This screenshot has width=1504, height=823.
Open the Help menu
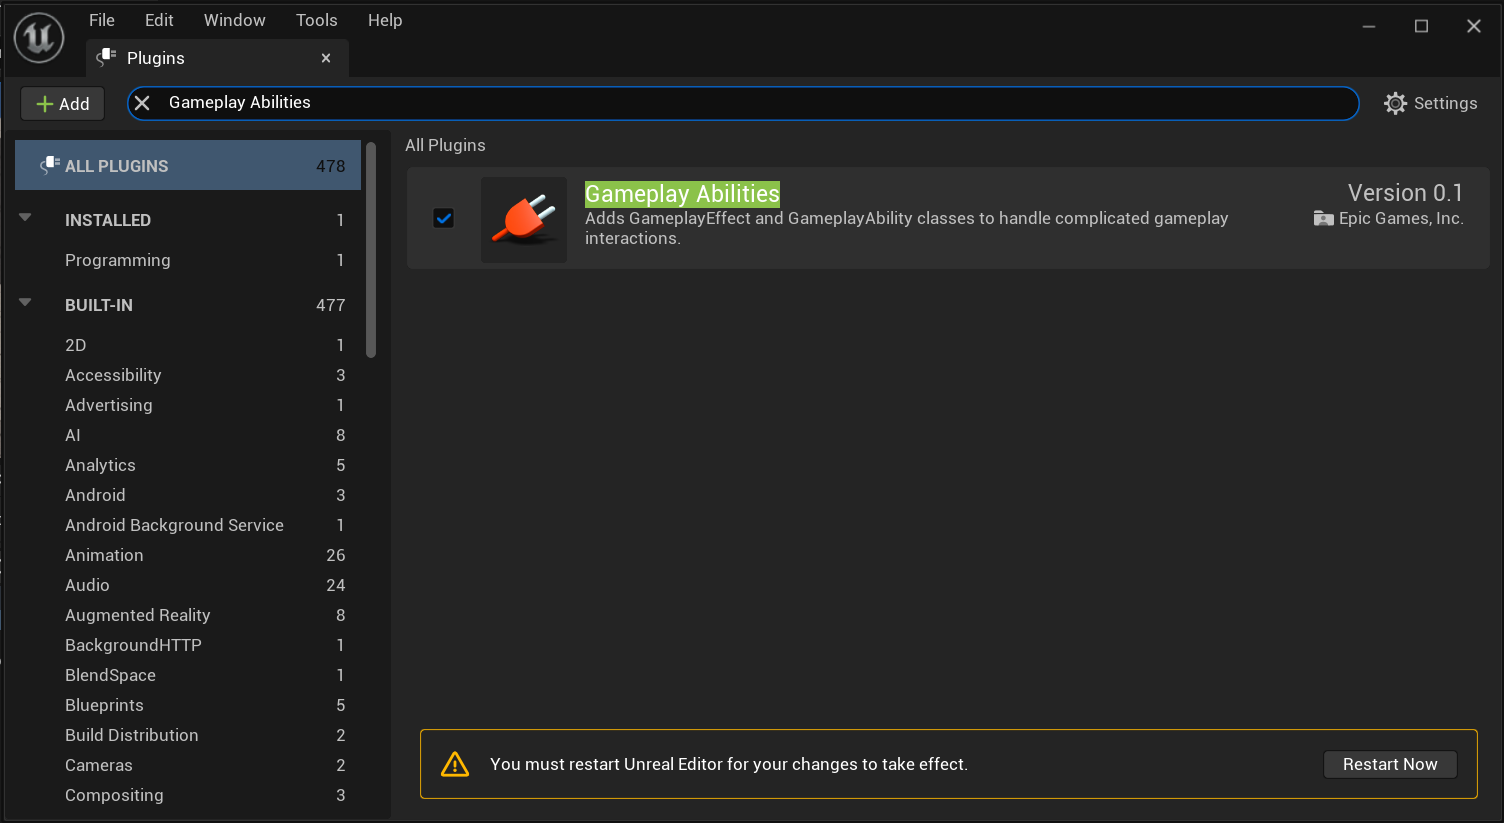click(x=385, y=20)
